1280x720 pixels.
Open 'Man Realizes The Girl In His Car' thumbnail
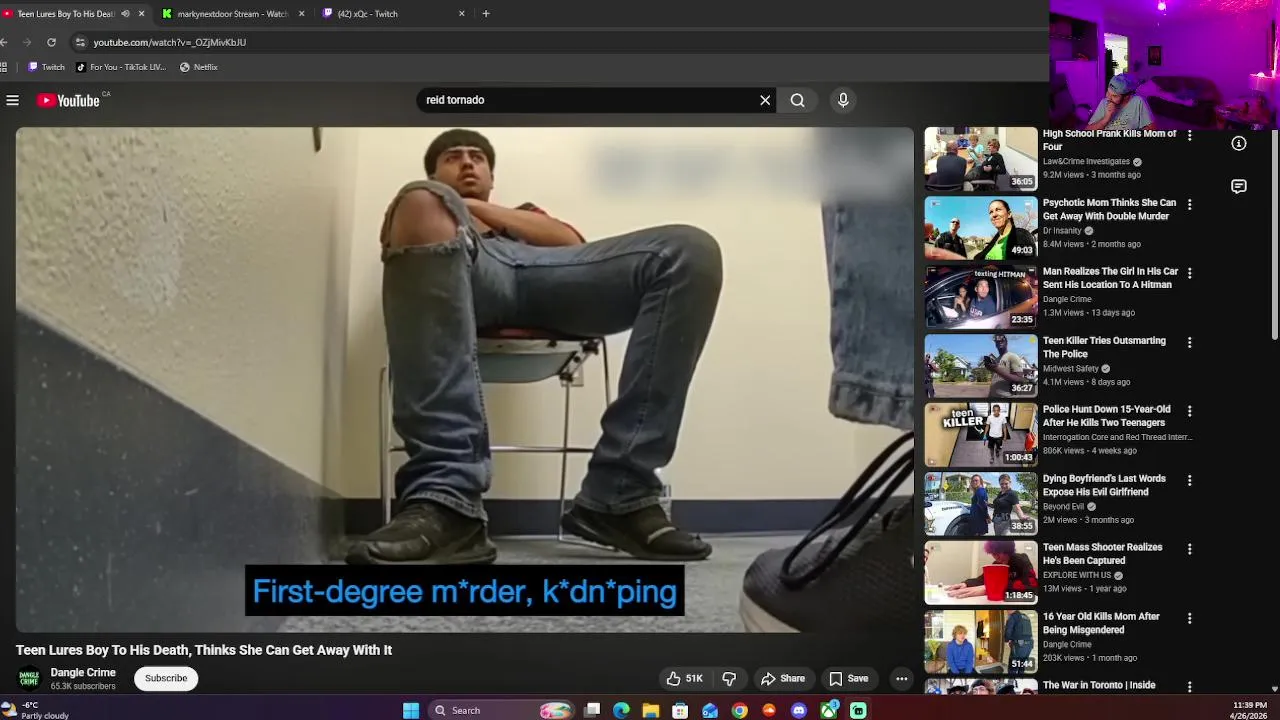[x=981, y=297]
